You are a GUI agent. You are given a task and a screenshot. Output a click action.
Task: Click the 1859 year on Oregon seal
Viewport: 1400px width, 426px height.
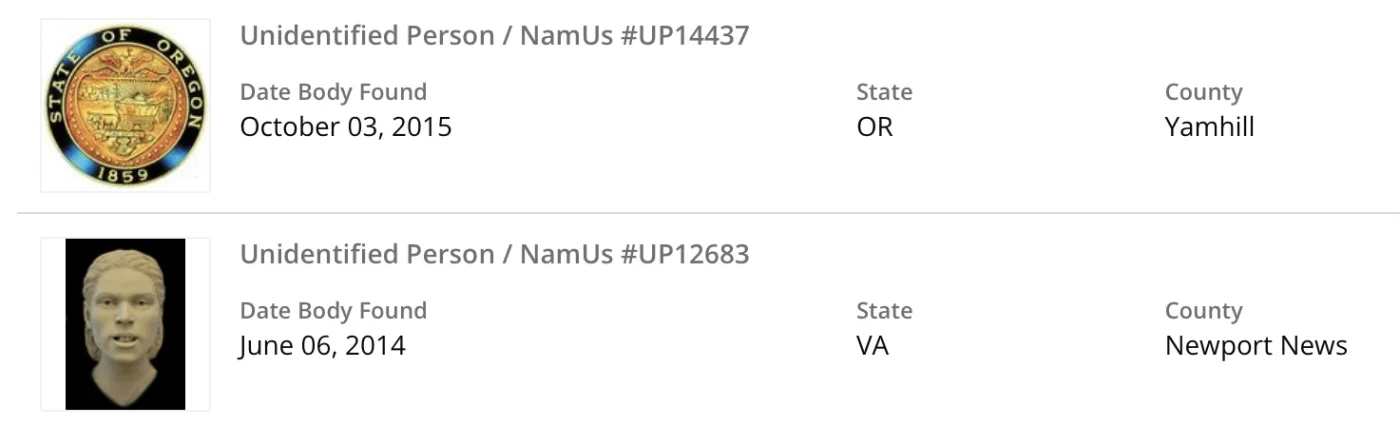125,174
